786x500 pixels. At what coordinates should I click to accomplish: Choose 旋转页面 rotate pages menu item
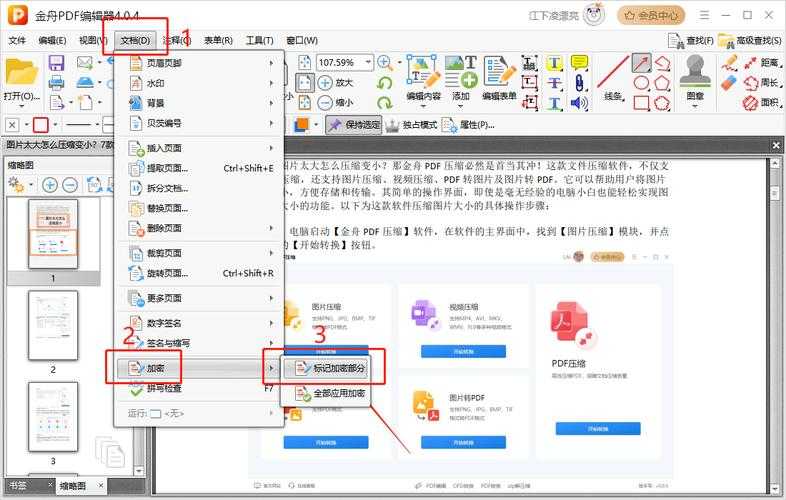pos(200,273)
